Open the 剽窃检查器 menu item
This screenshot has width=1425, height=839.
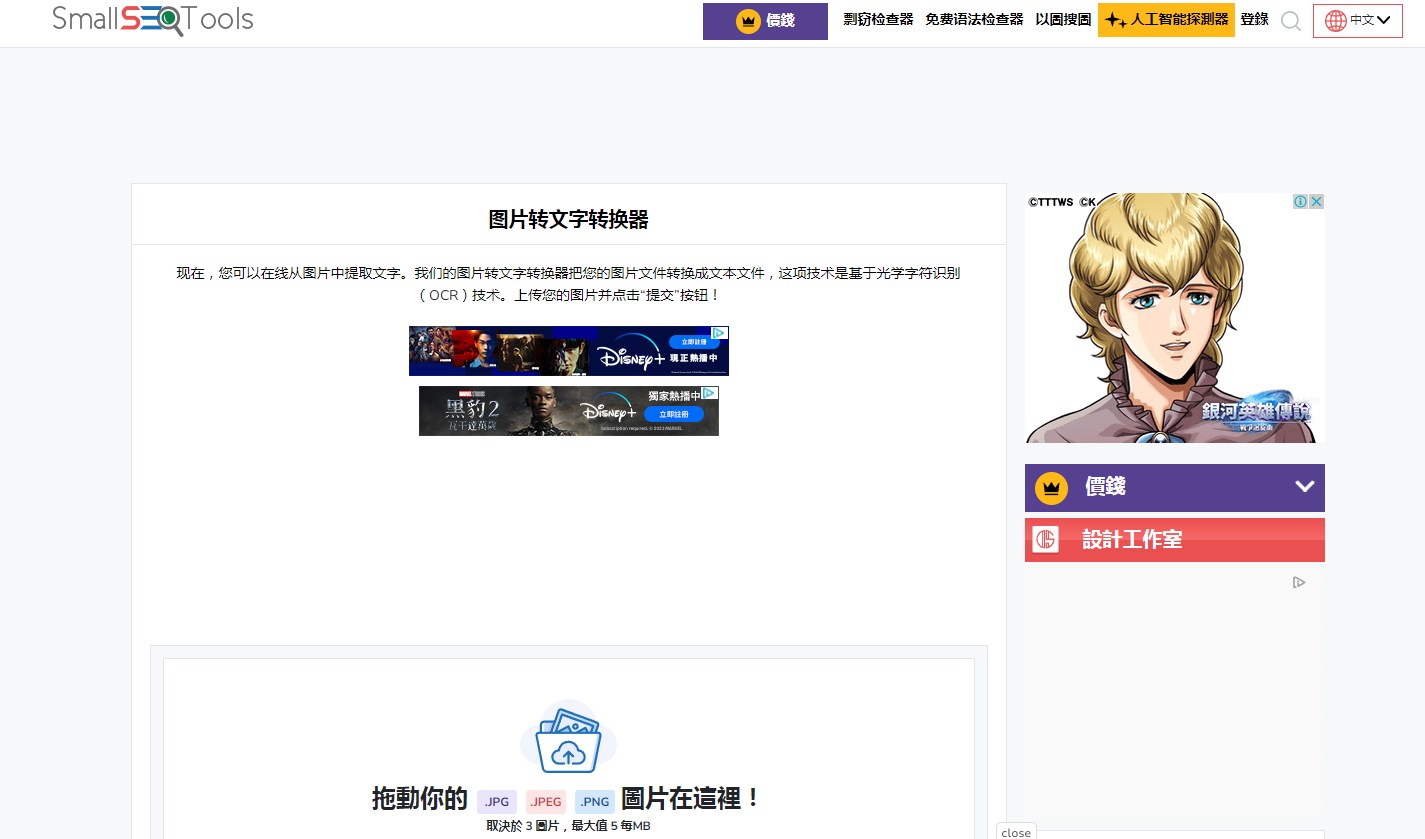point(878,19)
